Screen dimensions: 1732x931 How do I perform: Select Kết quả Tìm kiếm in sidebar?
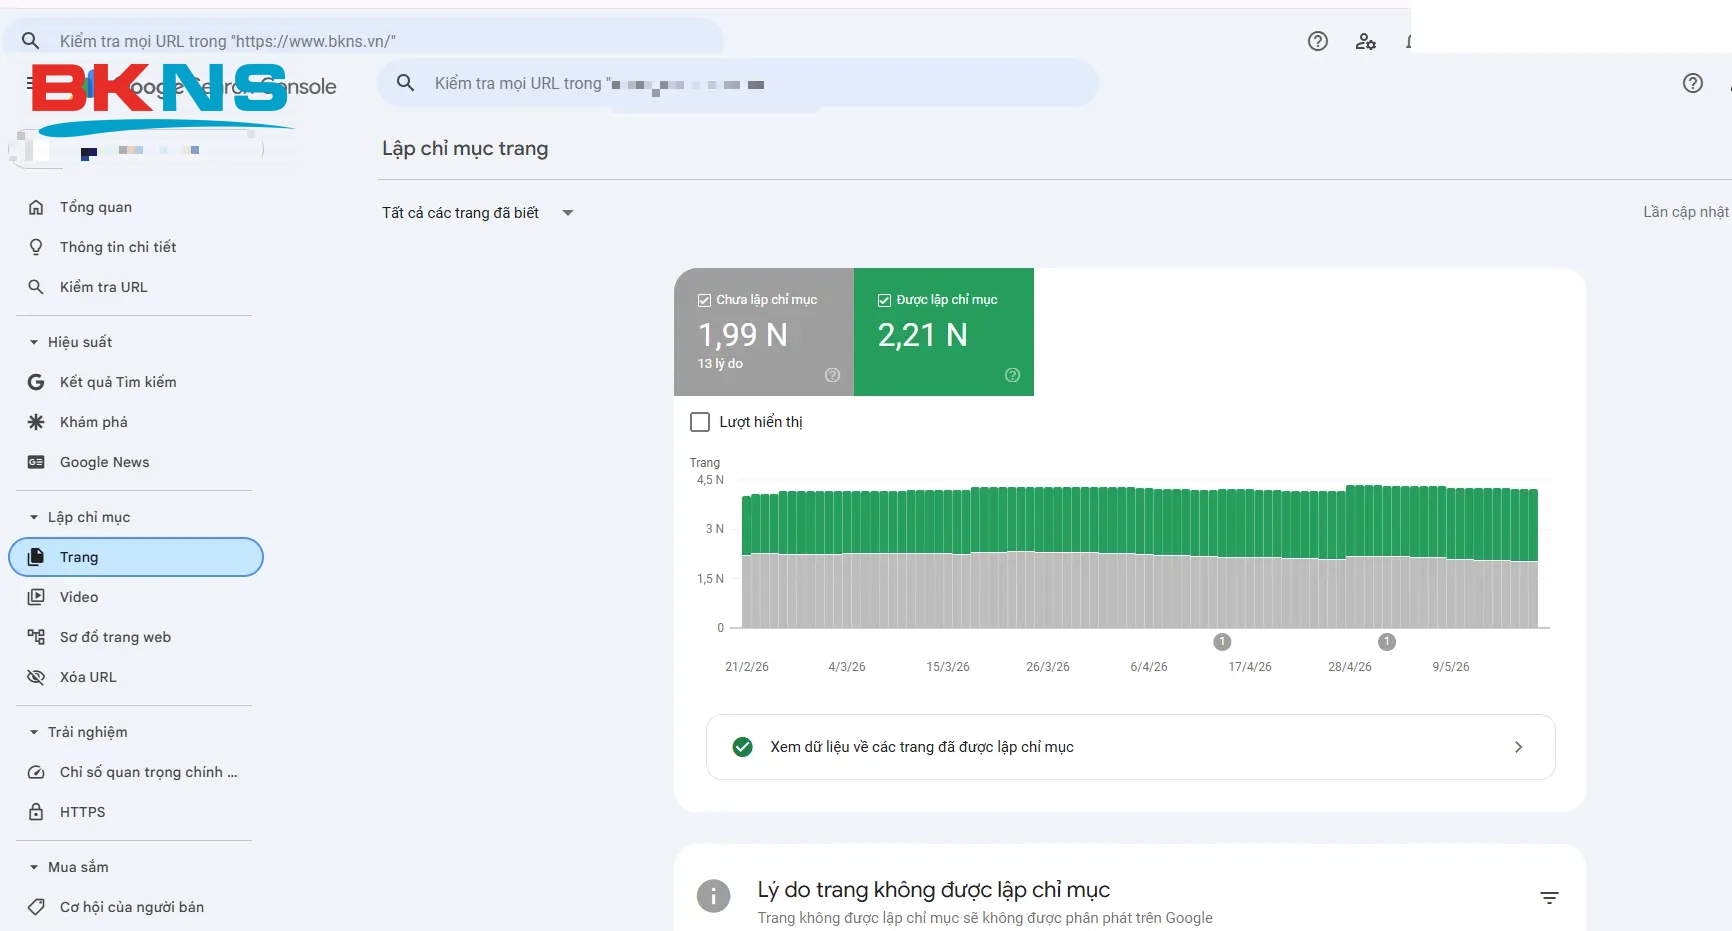(136, 382)
